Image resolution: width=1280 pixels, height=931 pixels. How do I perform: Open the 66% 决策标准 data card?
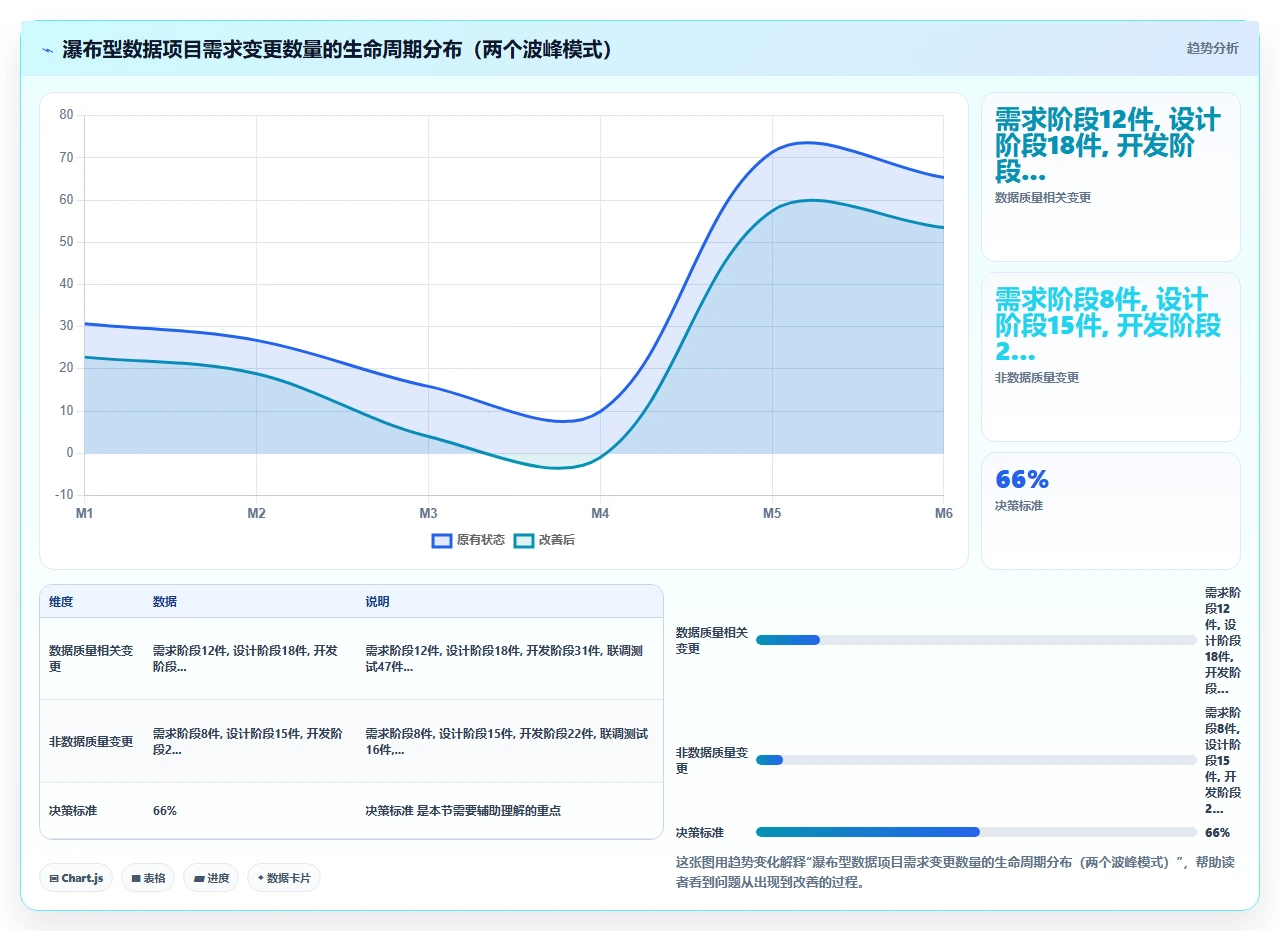pyautogui.click(x=1111, y=511)
